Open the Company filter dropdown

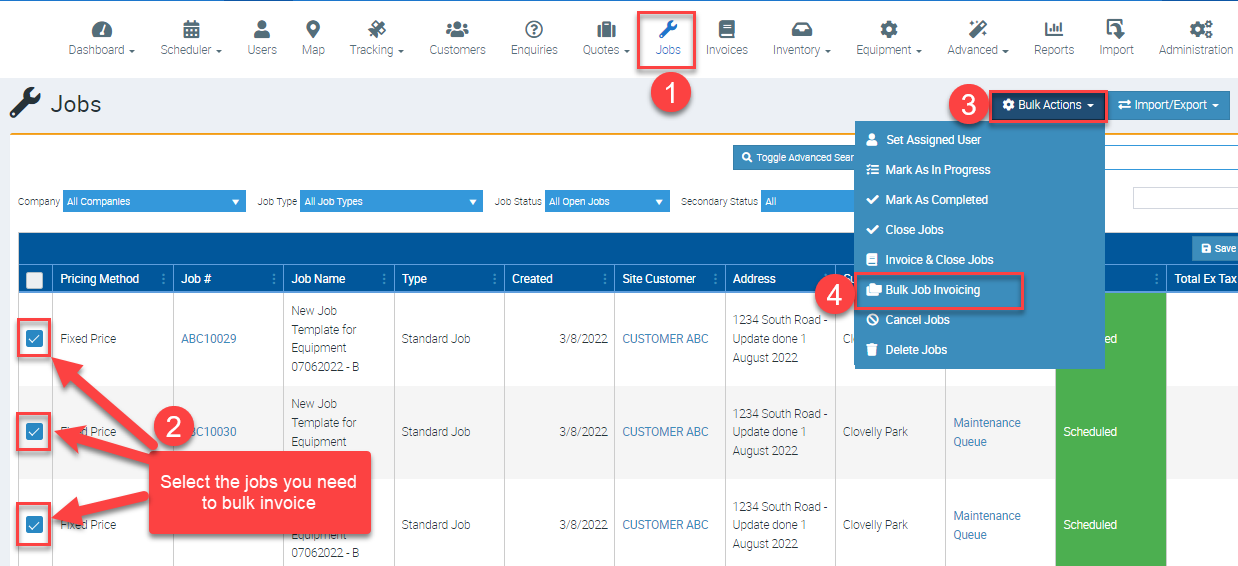[154, 201]
